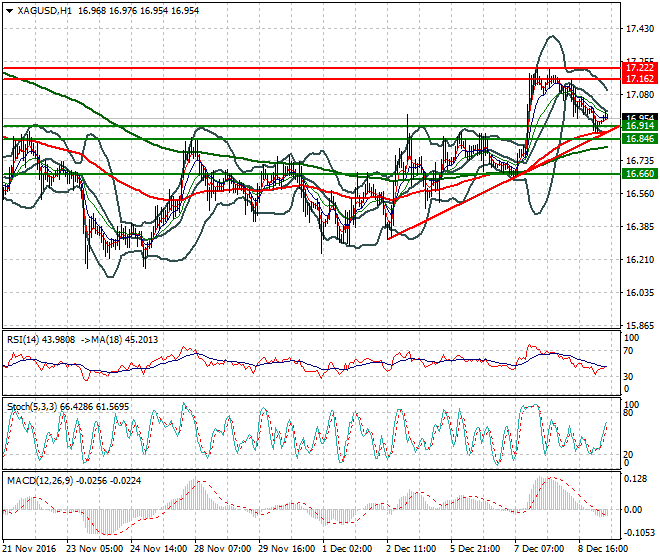Click the 24 Nov 14:00 time axis label
Image resolution: width=660 pixels, height=560 pixels.
point(159,549)
